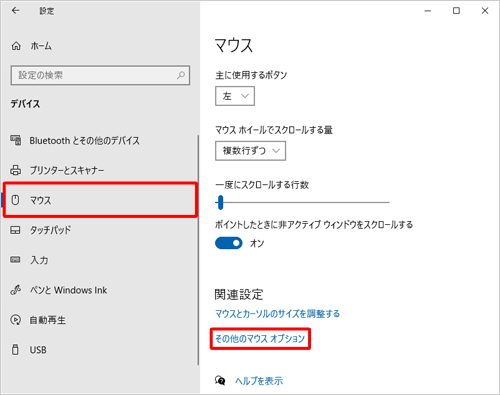Click the マウス ホイールでスクロールする量 label
500x395 pixels.
pos(274,130)
